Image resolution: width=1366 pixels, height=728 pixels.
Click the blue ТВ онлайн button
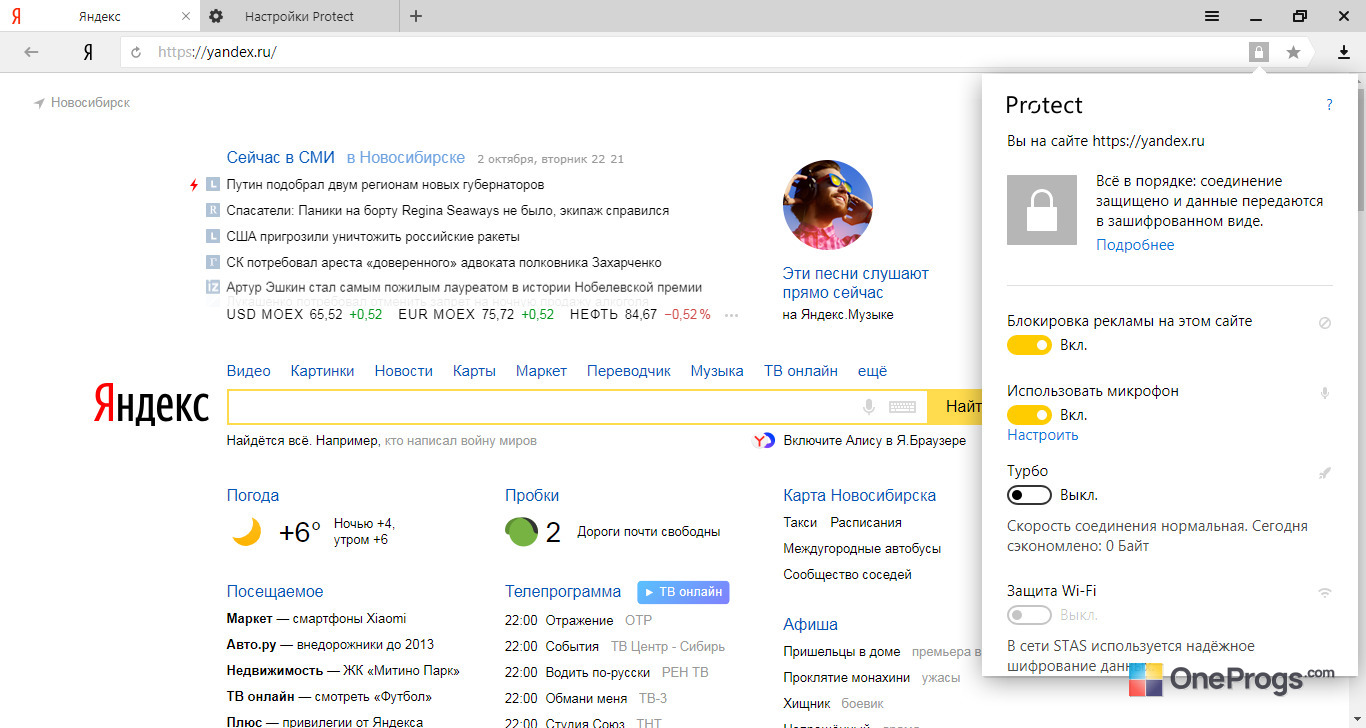tap(683, 592)
